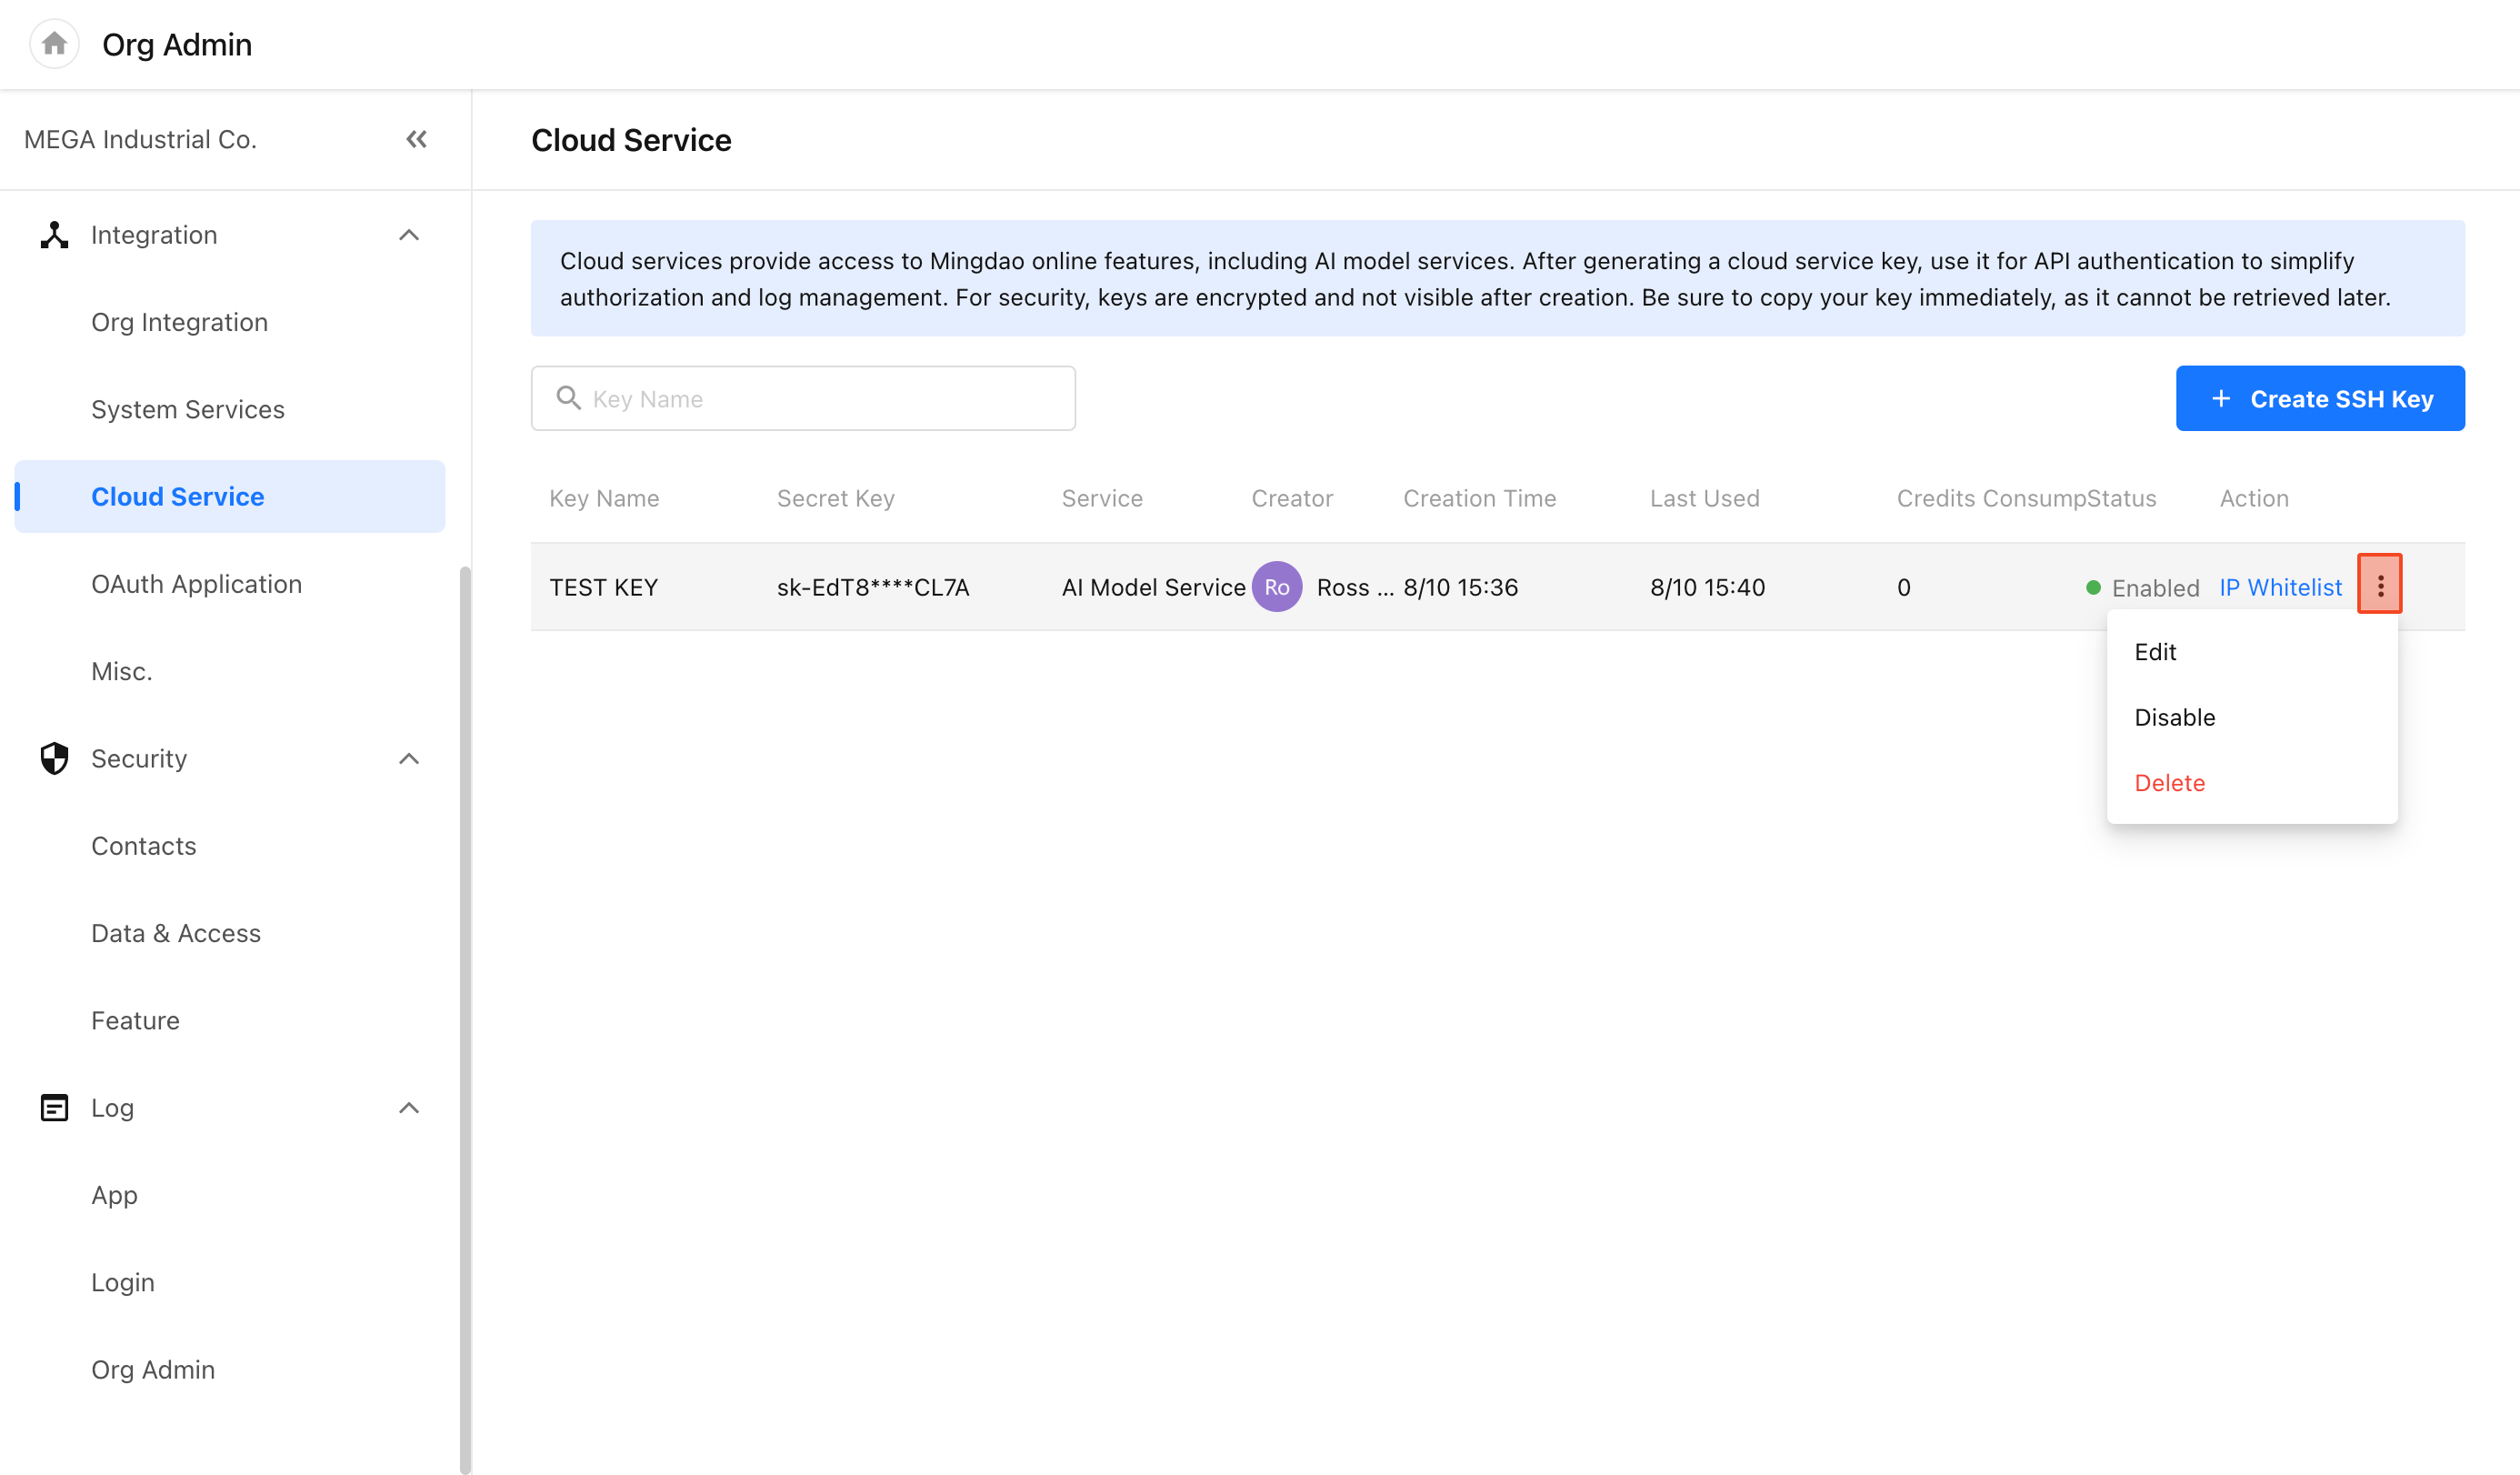Click Org Admin title in header
This screenshot has height=1475, width=2520.
coord(177,45)
